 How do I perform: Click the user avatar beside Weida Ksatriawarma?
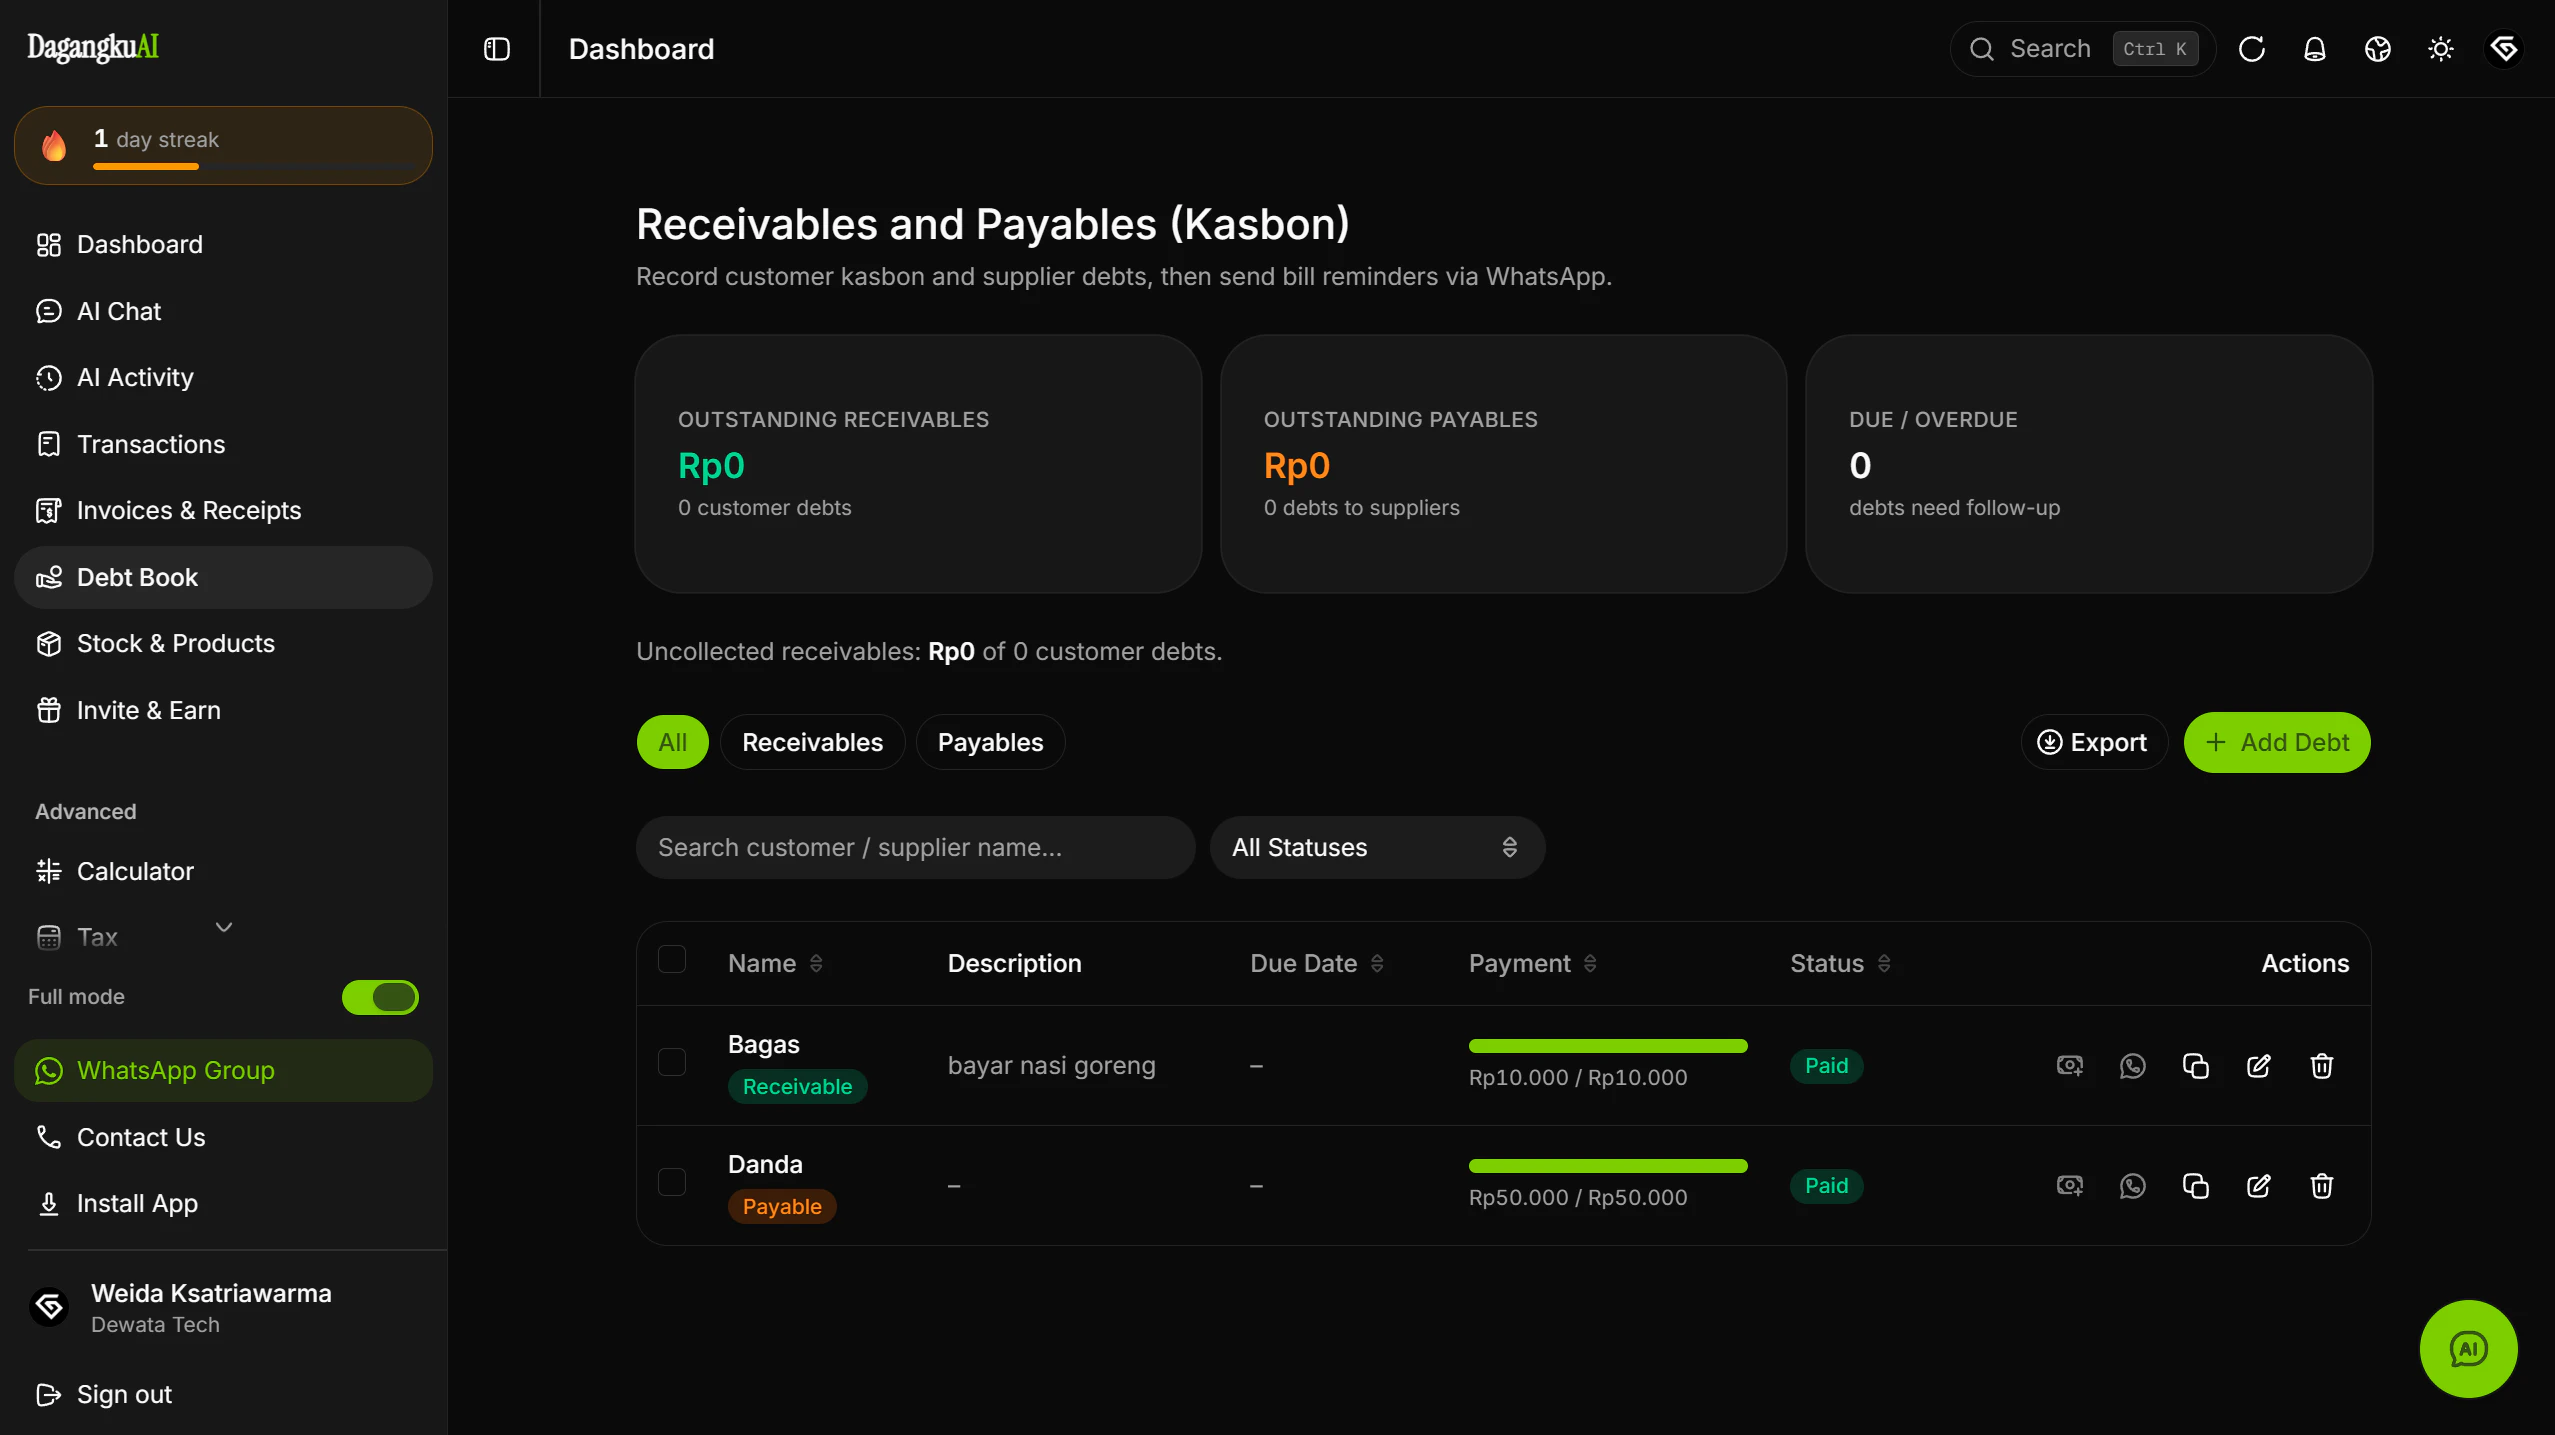click(x=49, y=1306)
